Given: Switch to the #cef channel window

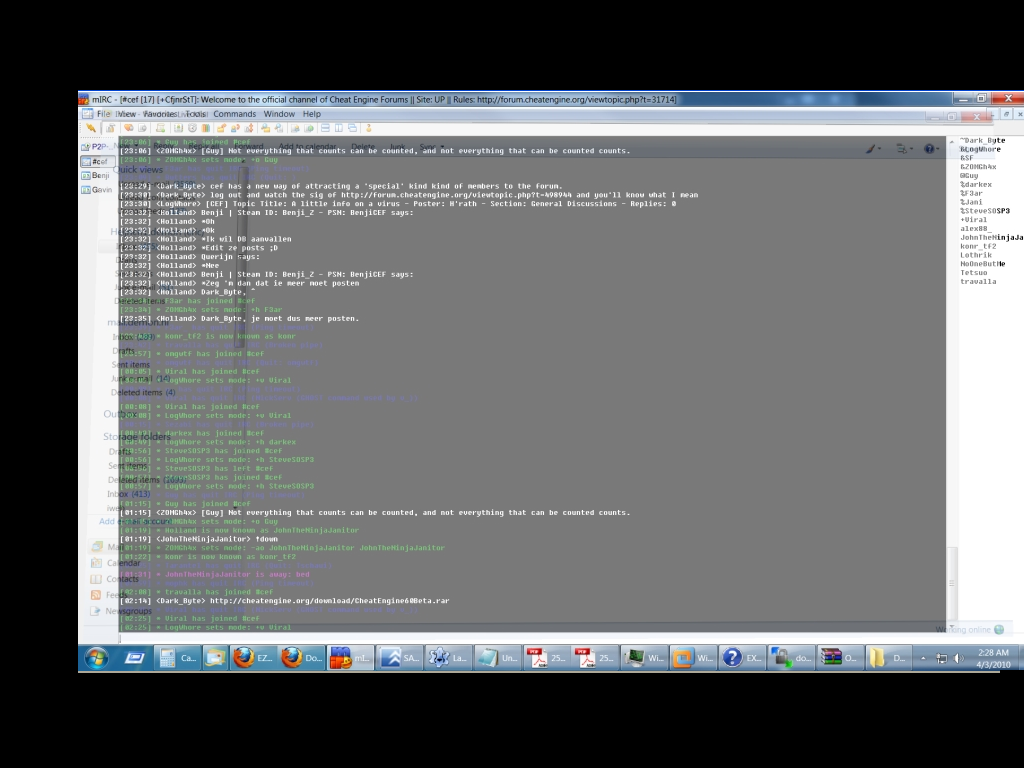Looking at the screenshot, I should click(99, 161).
